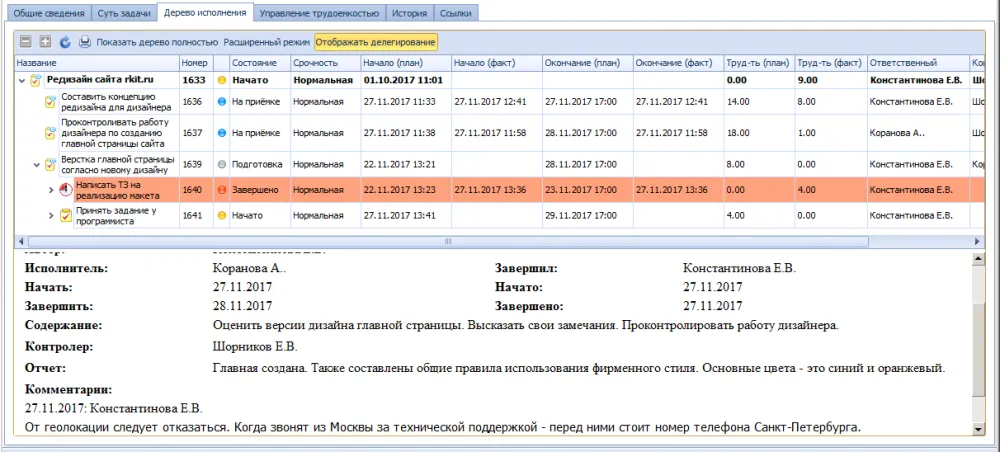Click task icon of 'Редизайн сайта rkit.ru'
Viewport: 1000px width, 452px height.
click(x=36, y=80)
